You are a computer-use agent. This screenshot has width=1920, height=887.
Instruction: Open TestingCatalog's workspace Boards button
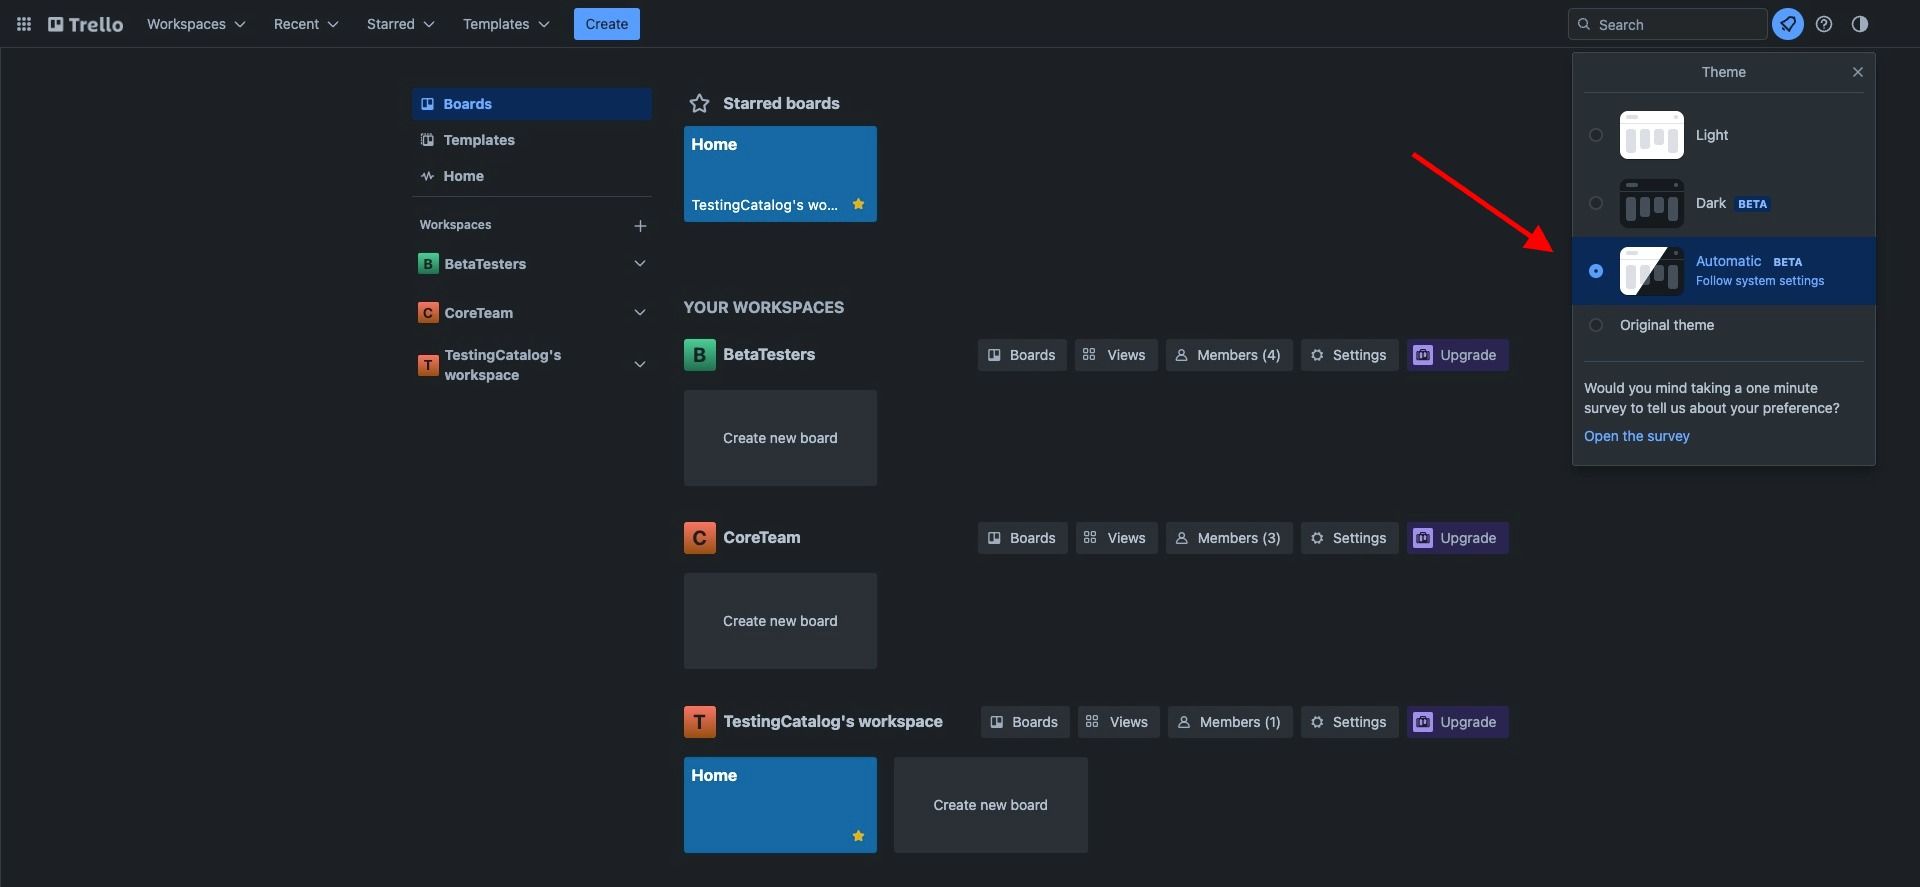coord(1025,722)
